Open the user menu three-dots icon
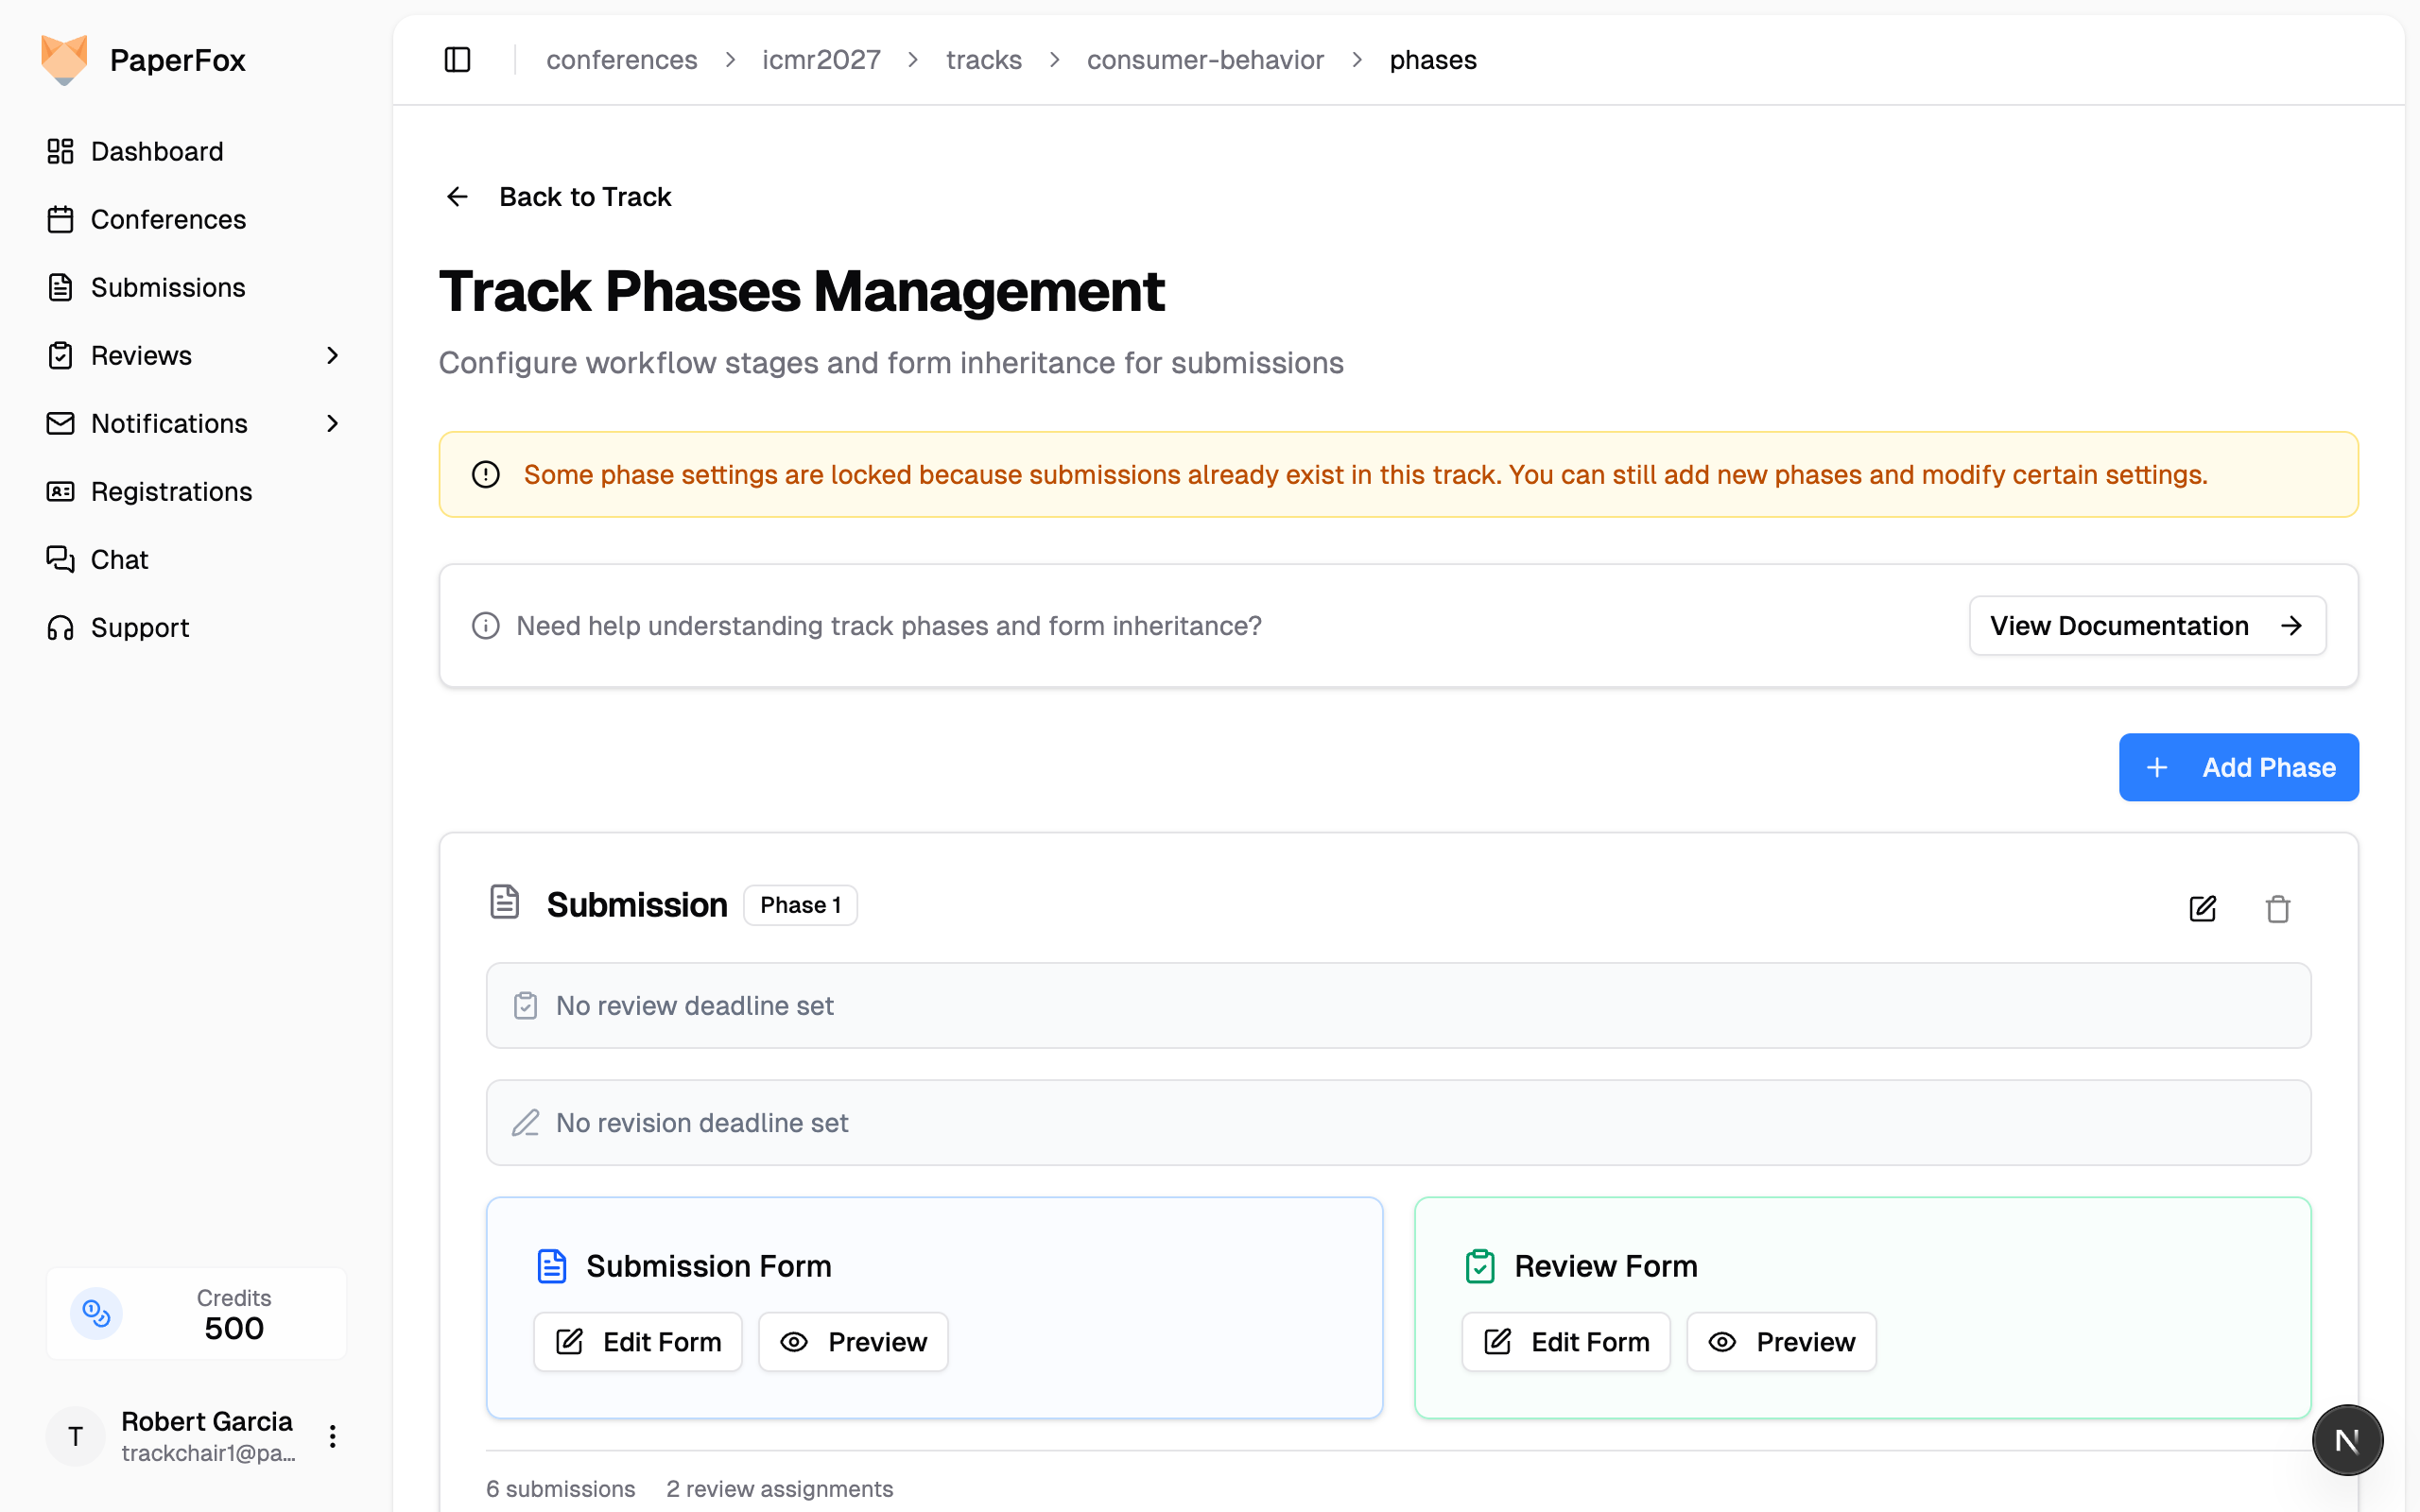The height and width of the screenshot is (1512, 2420). coord(332,1436)
